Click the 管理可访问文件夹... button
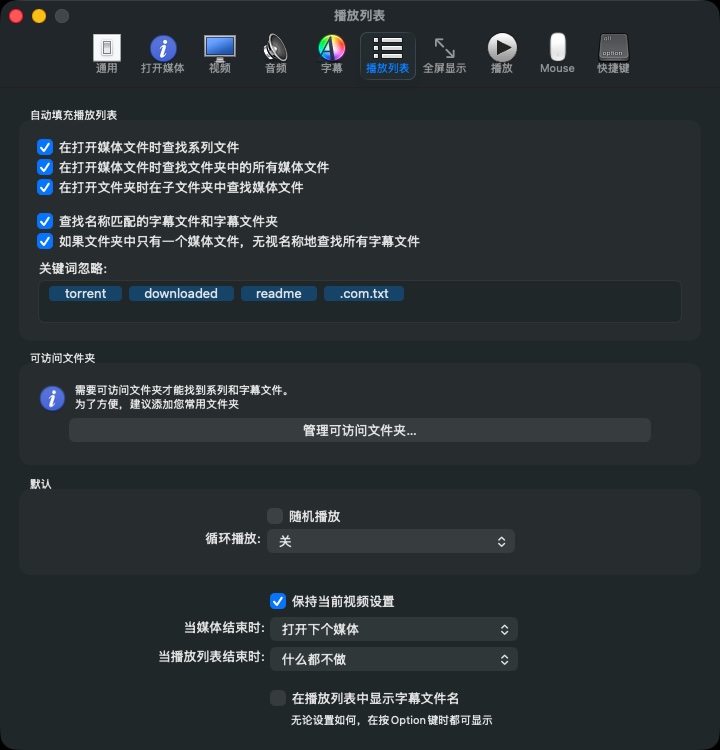This screenshot has width=720, height=750. [x=359, y=430]
